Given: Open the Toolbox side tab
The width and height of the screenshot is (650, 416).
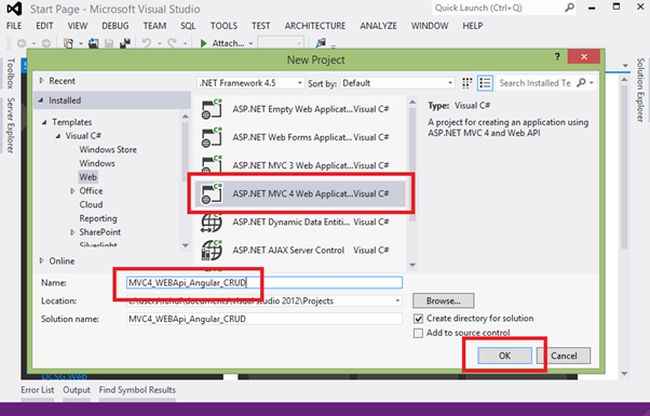Looking at the screenshot, I should 11,73.
